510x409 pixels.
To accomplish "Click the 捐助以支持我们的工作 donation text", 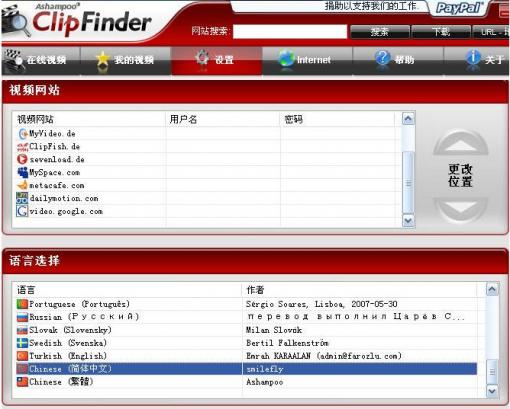I will [x=371, y=6].
